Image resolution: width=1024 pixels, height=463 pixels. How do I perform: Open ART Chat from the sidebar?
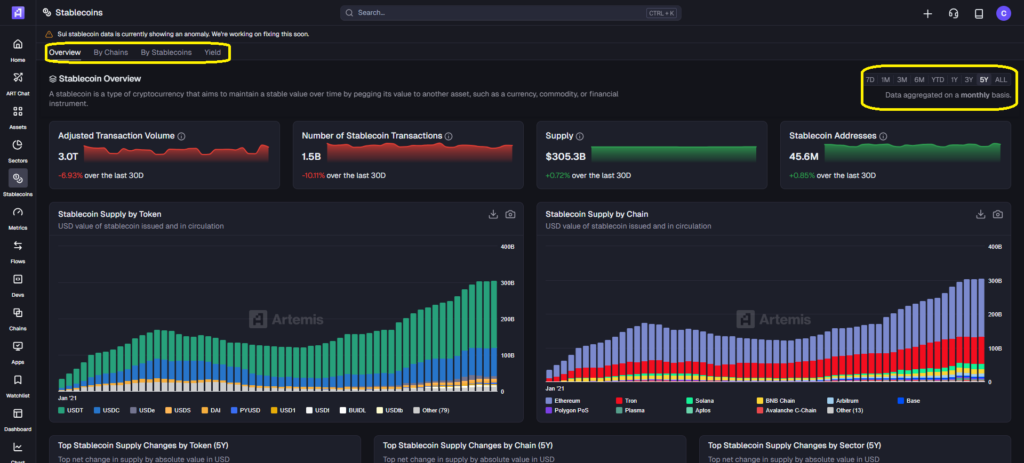(18, 78)
